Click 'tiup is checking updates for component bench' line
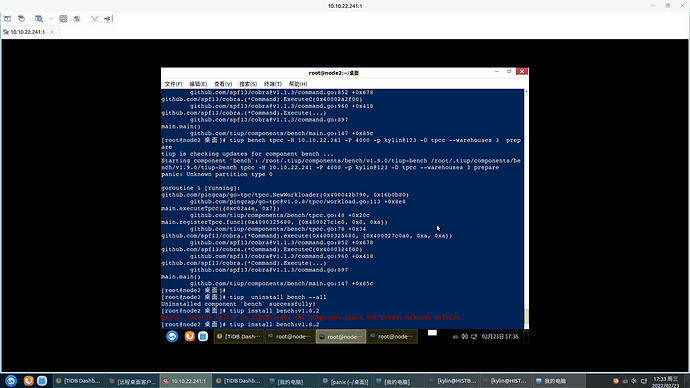The width and height of the screenshot is (690, 388). [247, 154]
